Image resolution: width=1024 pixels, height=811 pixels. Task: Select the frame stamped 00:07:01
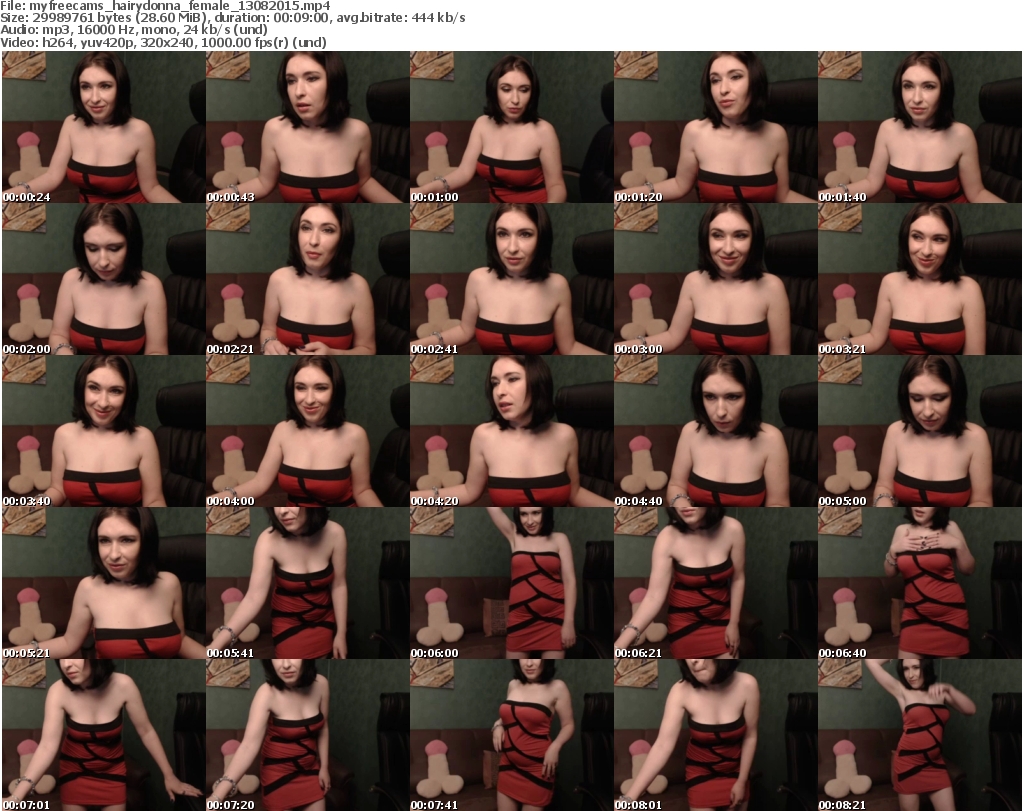[104, 735]
